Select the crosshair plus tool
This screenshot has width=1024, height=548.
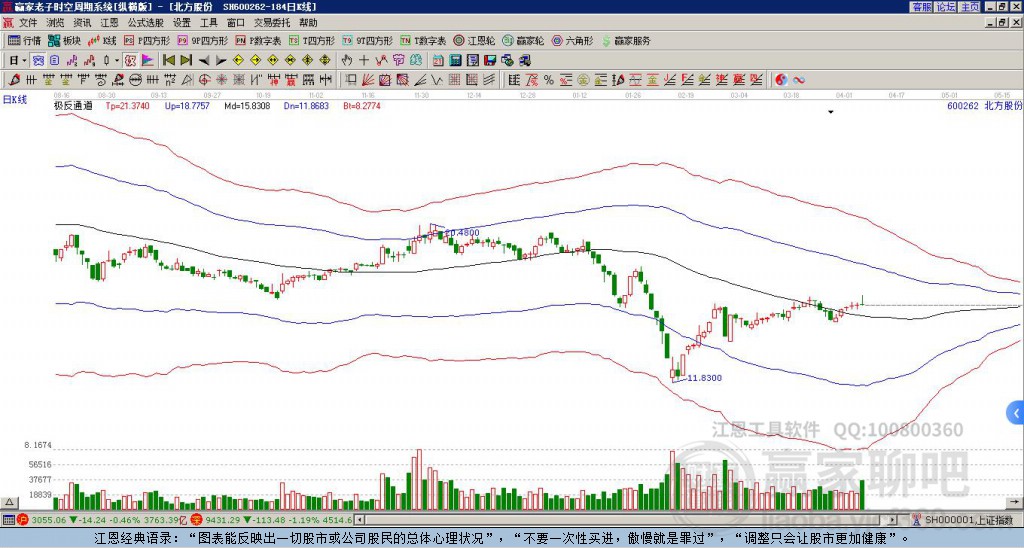(364, 60)
